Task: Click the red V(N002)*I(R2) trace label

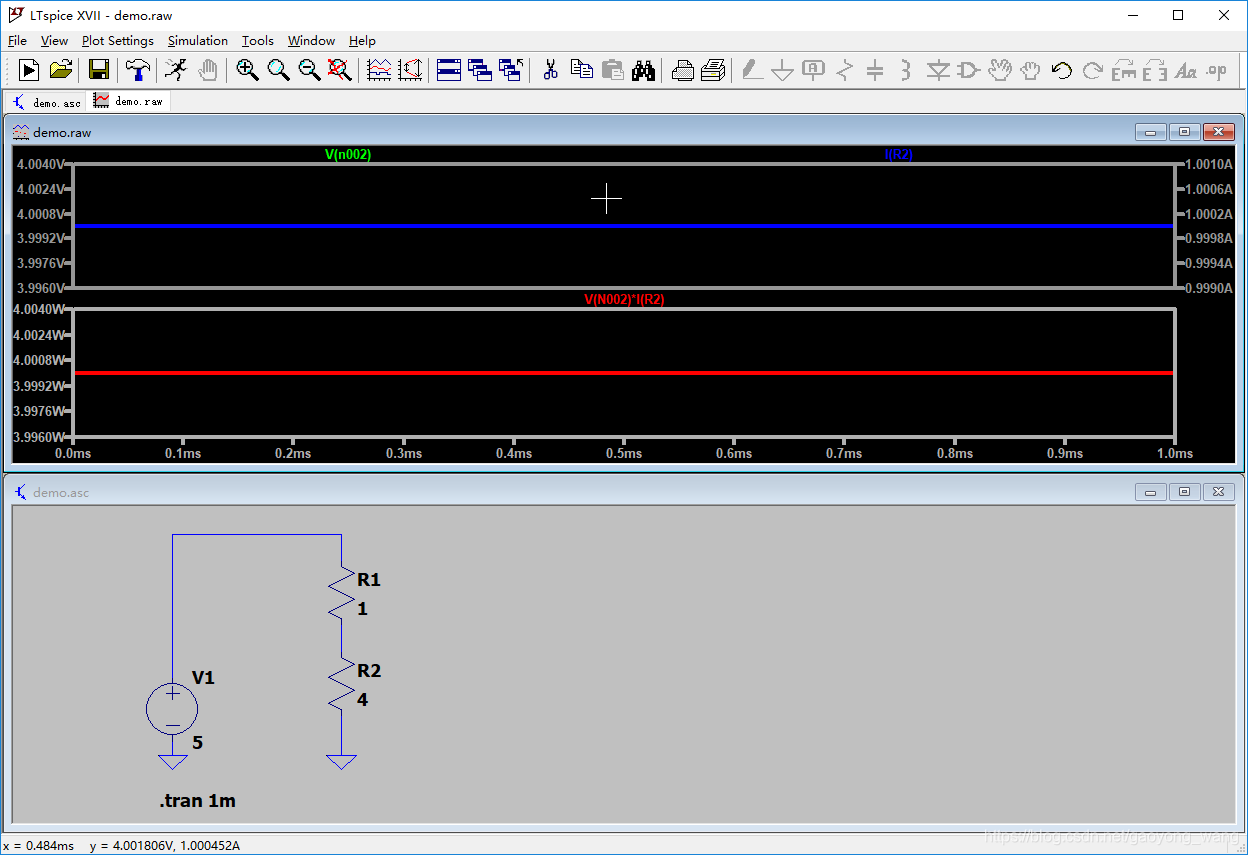Action: click(x=624, y=299)
